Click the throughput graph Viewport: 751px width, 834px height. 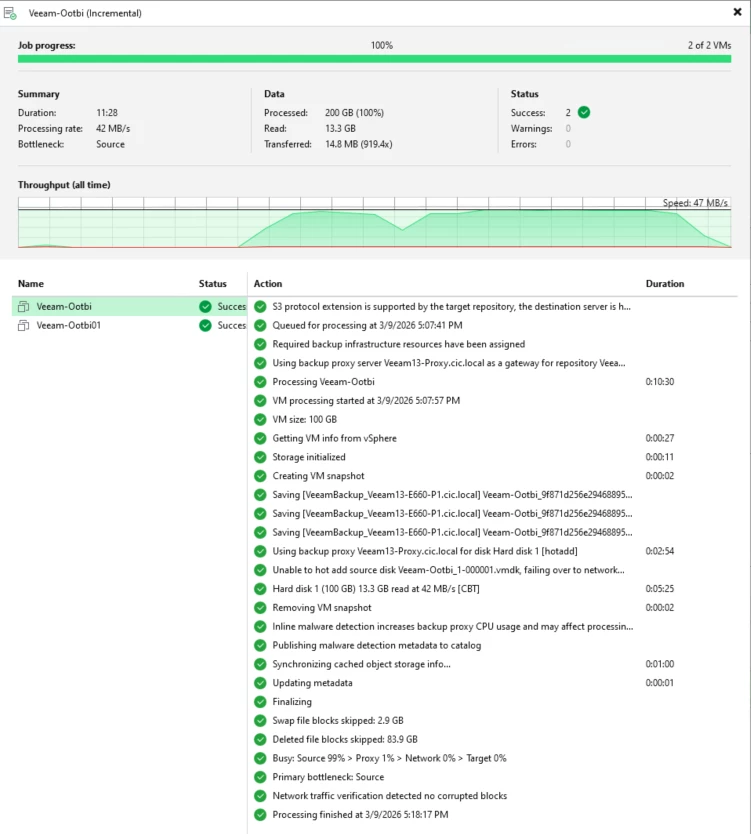pos(374,222)
